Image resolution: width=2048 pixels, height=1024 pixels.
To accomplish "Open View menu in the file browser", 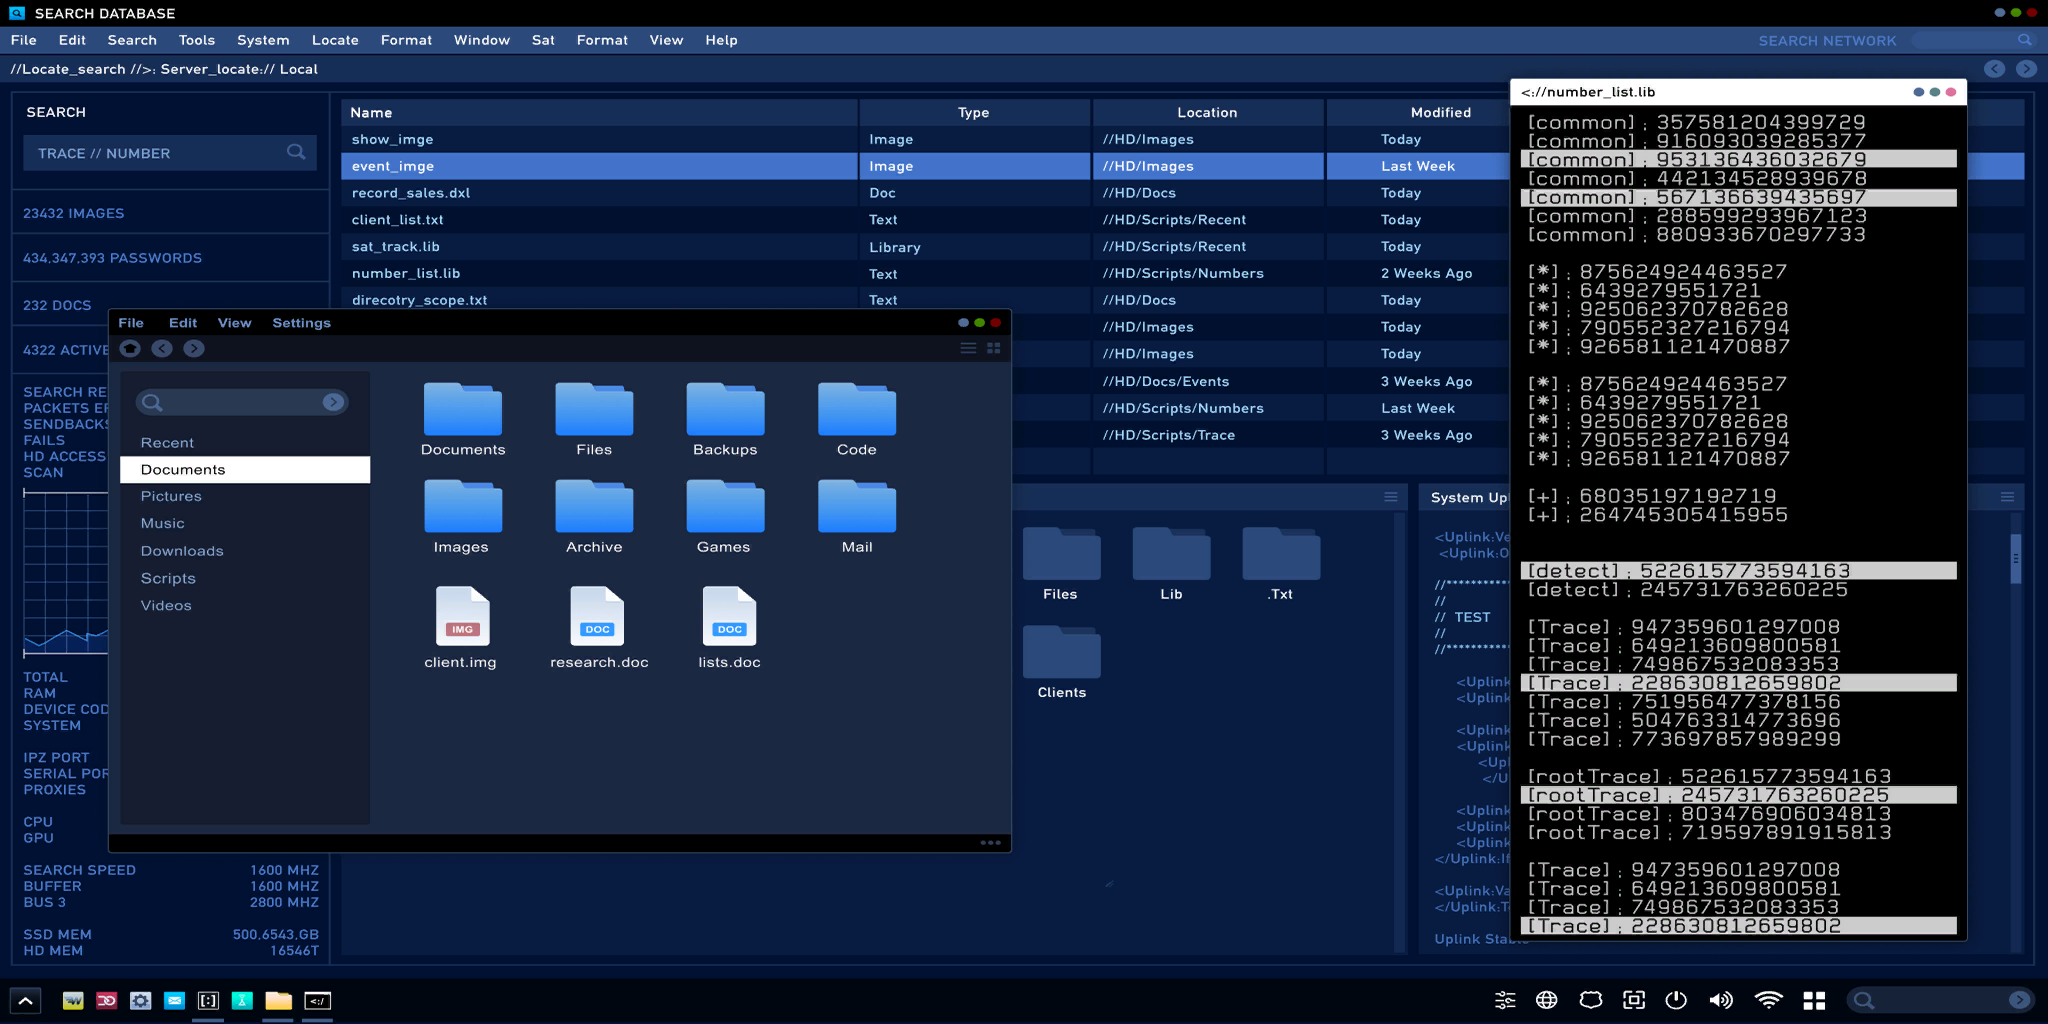I will (x=234, y=323).
